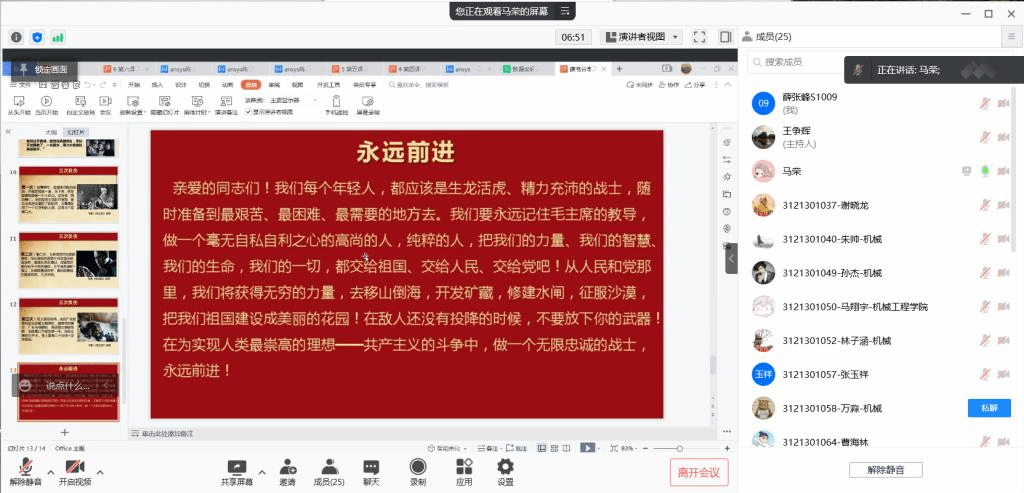The image size is (1024, 493).
Task: Click the 解除静音 microphone icon
Action: 25,466
